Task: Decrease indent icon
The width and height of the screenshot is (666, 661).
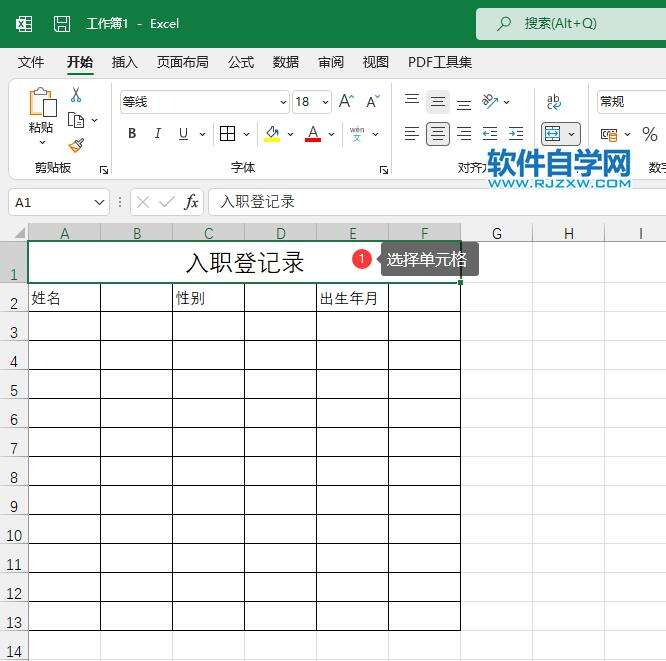Action: click(490, 134)
